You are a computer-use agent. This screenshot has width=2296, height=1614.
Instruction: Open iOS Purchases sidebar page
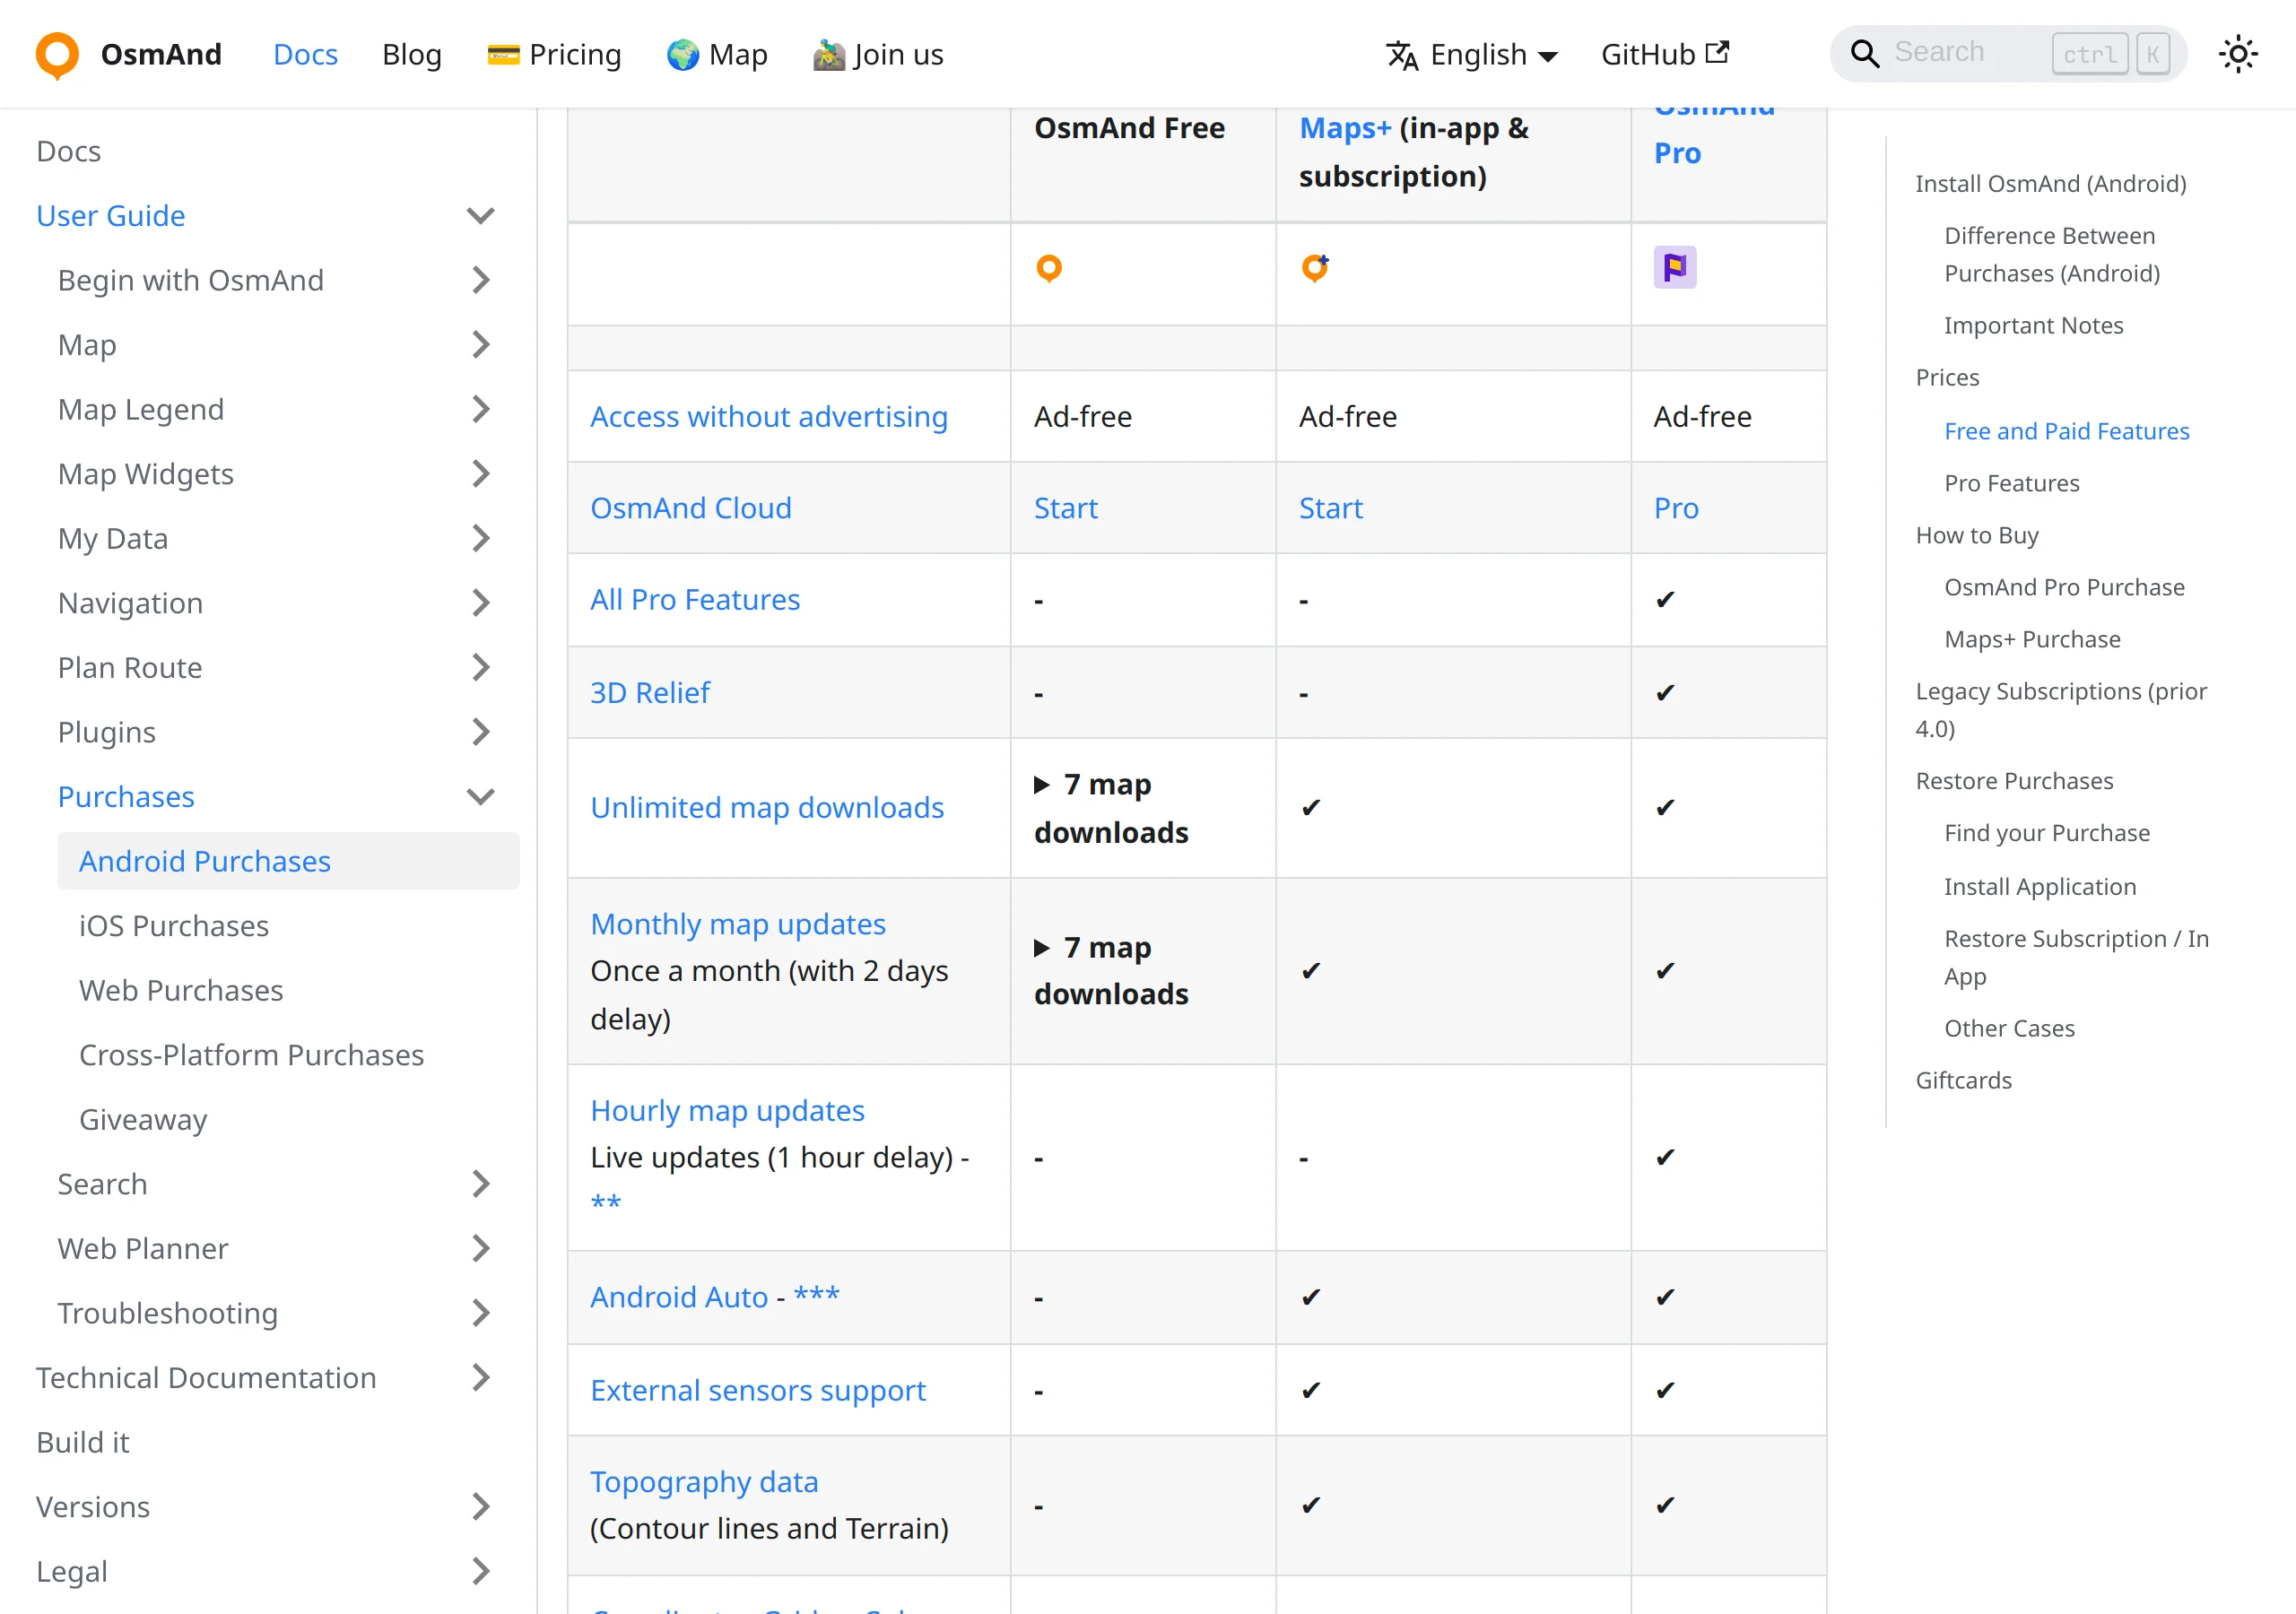[174, 926]
